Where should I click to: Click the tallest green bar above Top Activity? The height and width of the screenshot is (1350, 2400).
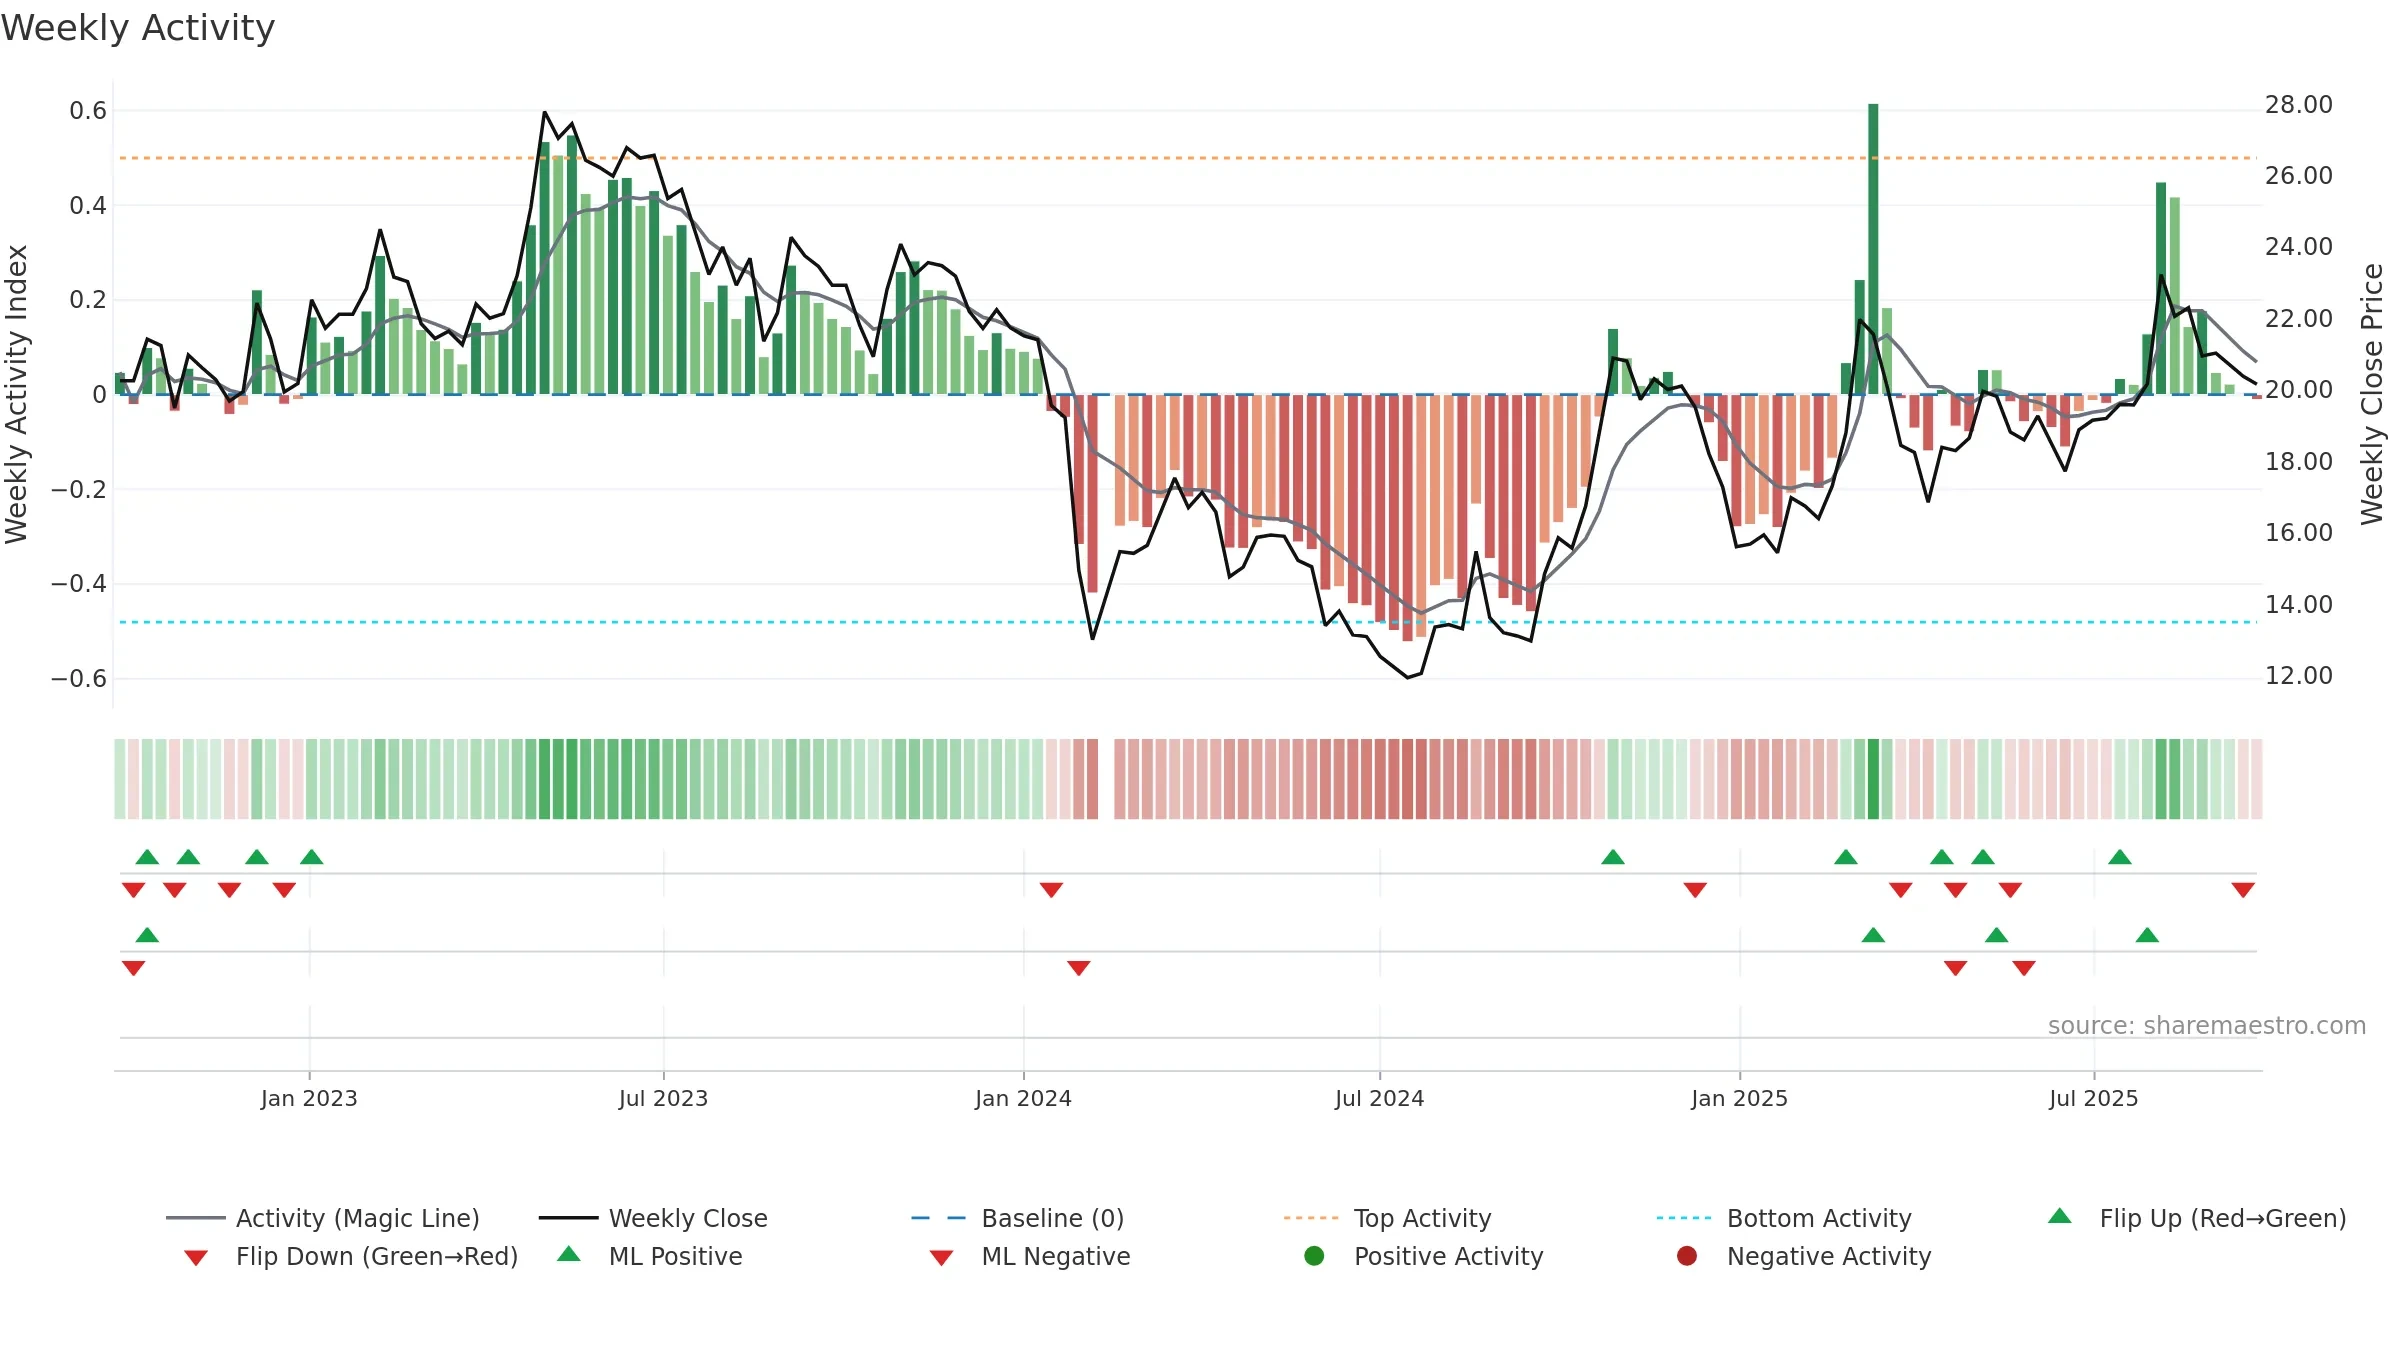[x=1873, y=248]
